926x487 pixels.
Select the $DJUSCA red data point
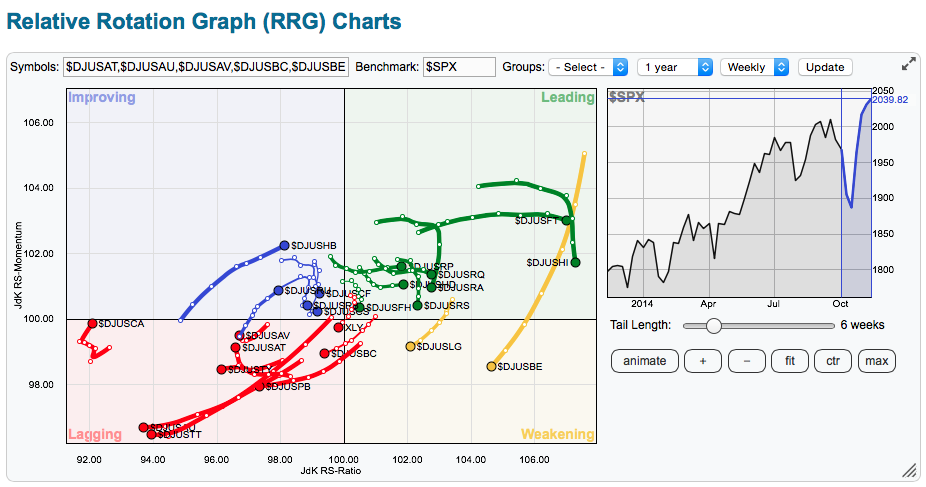click(92, 324)
